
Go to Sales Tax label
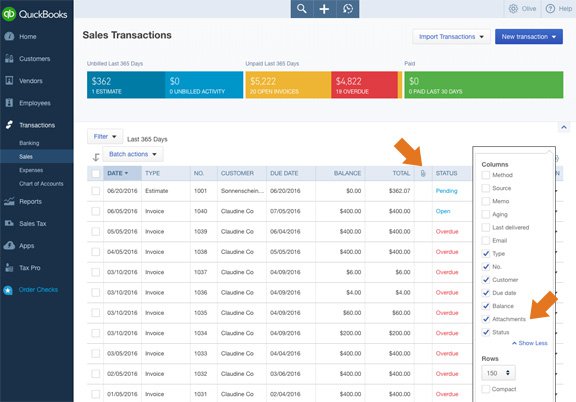coord(33,223)
